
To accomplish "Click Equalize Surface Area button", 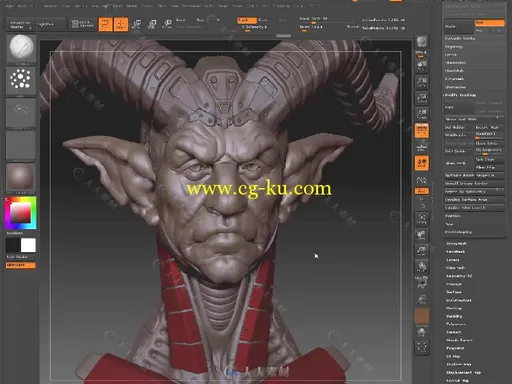I will point(474,200).
